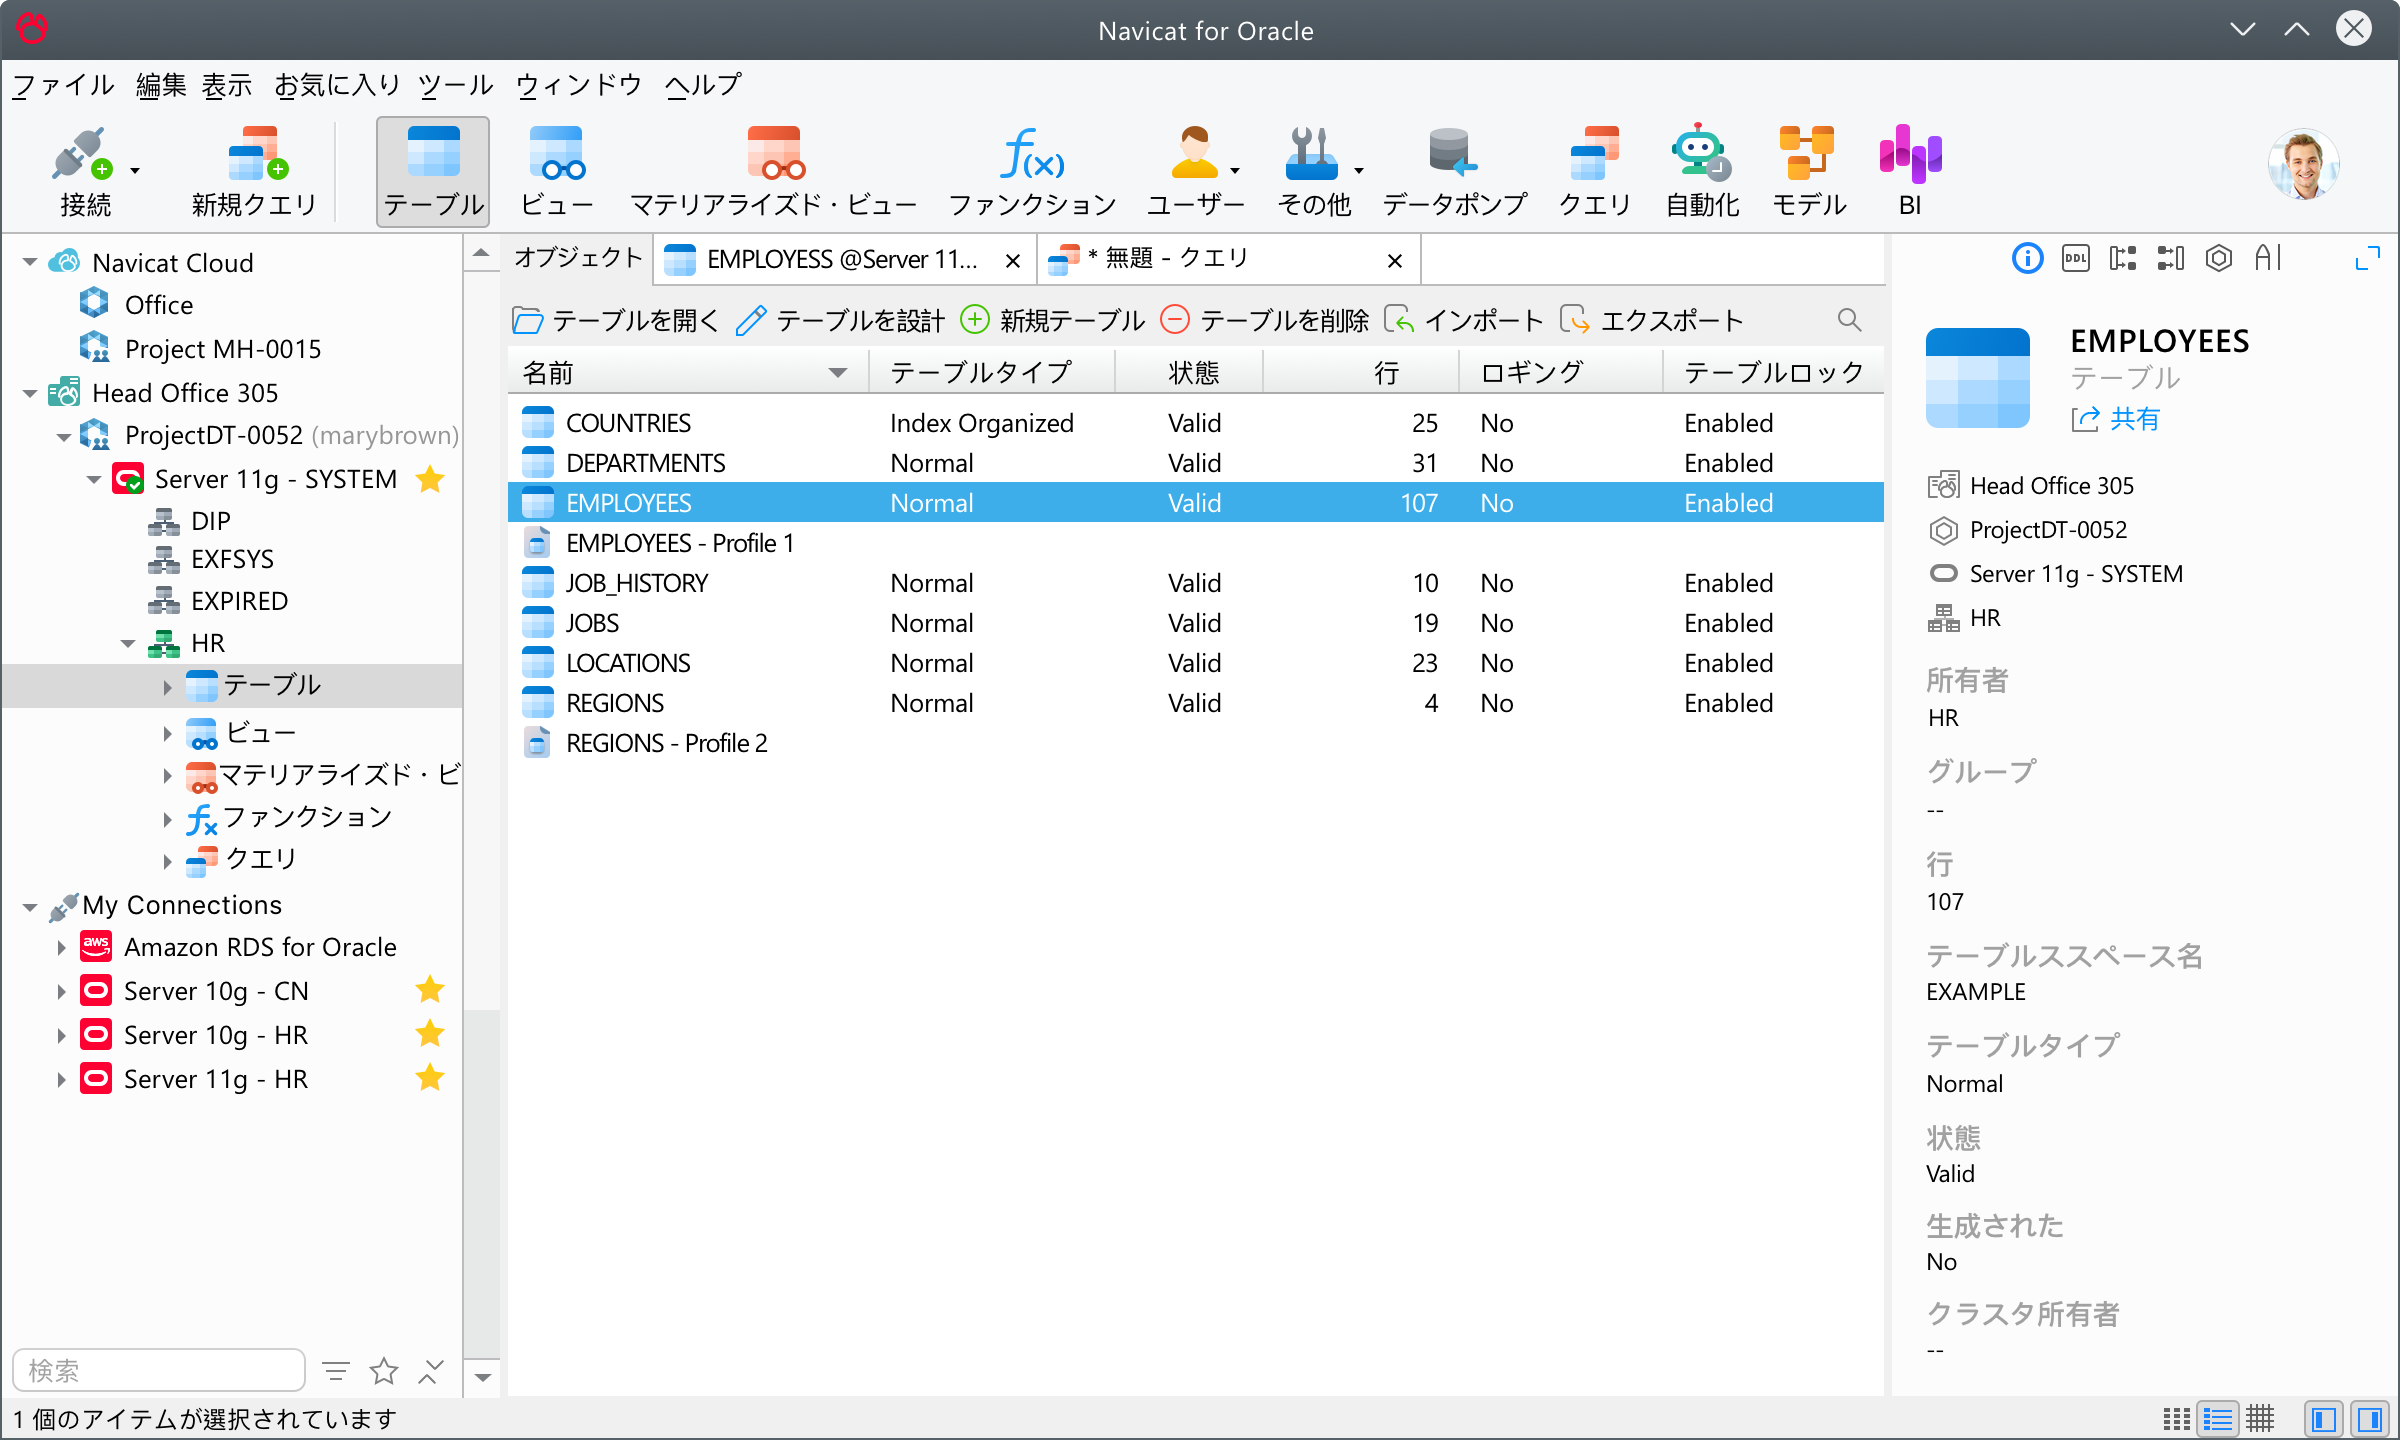The image size is (2400, 1440).
Task: Collapse the Navicat Cloud tree node
Action: point(30,263)
